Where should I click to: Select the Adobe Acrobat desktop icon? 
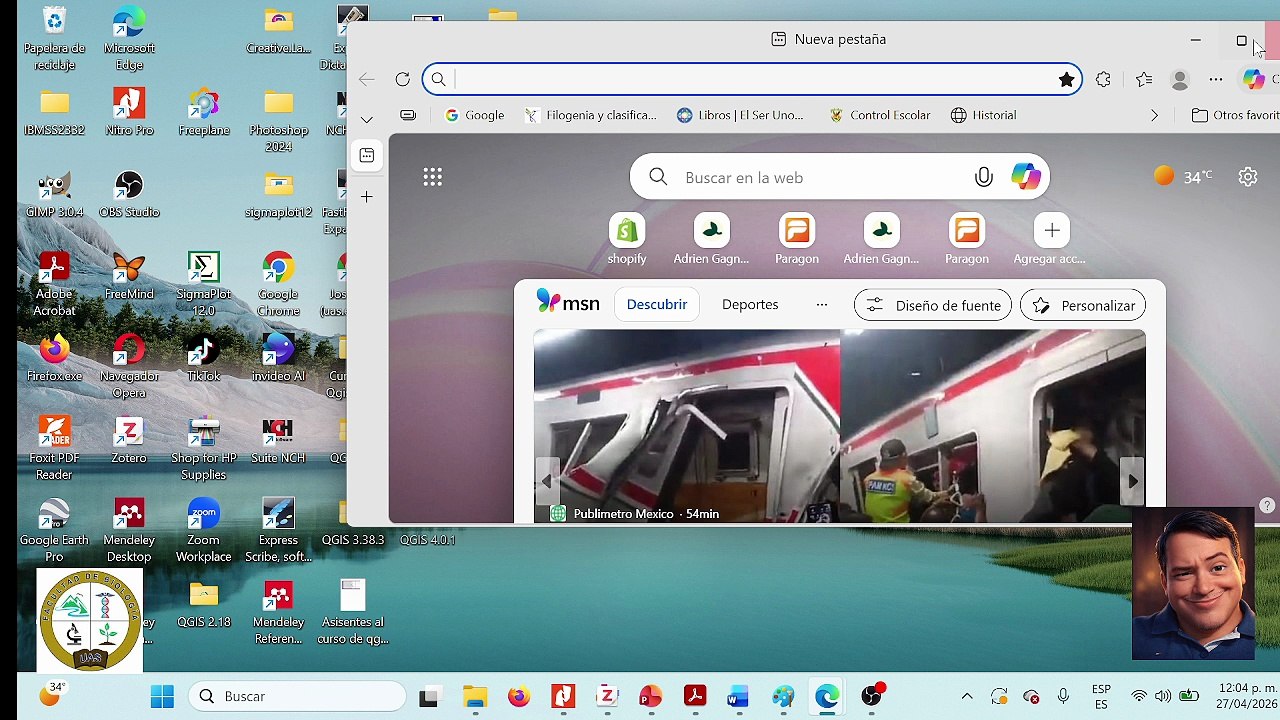[x=54, y=284]
